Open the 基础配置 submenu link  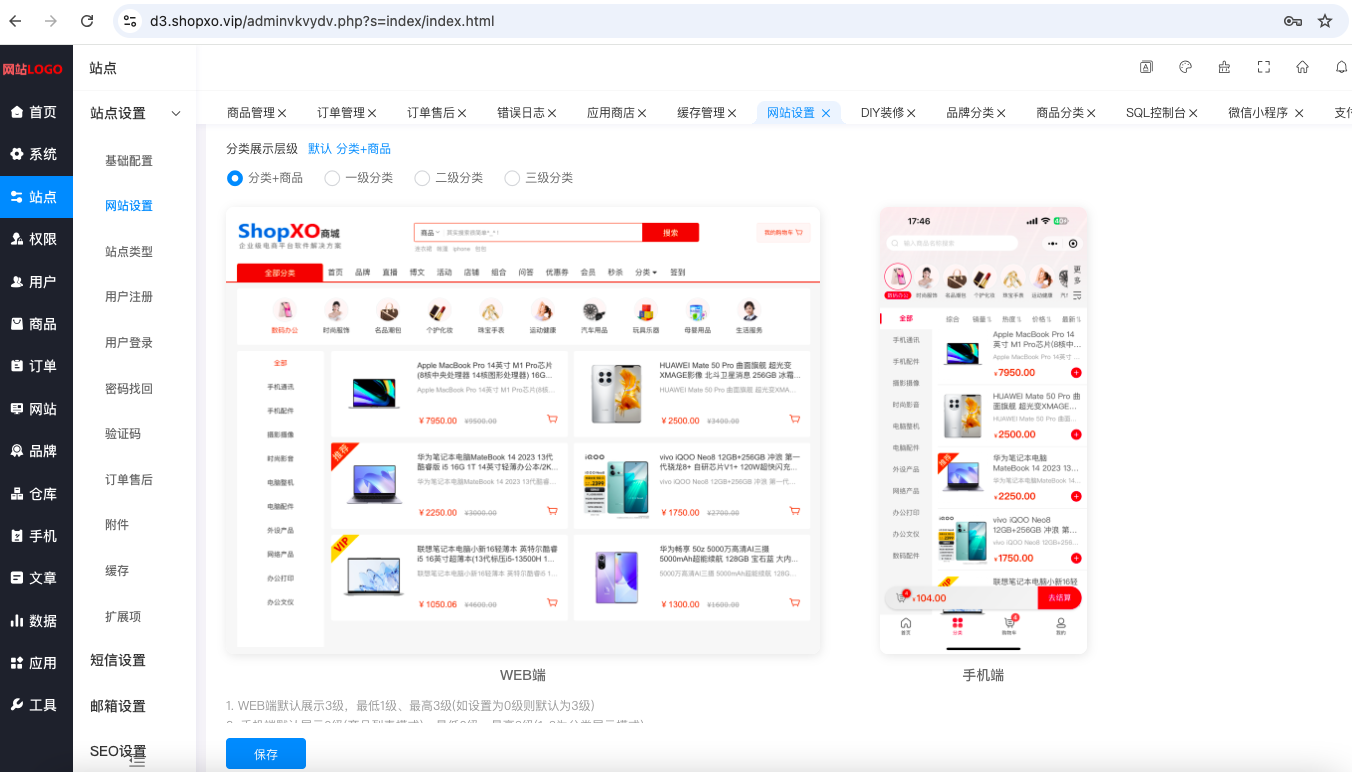click(129, 160)
